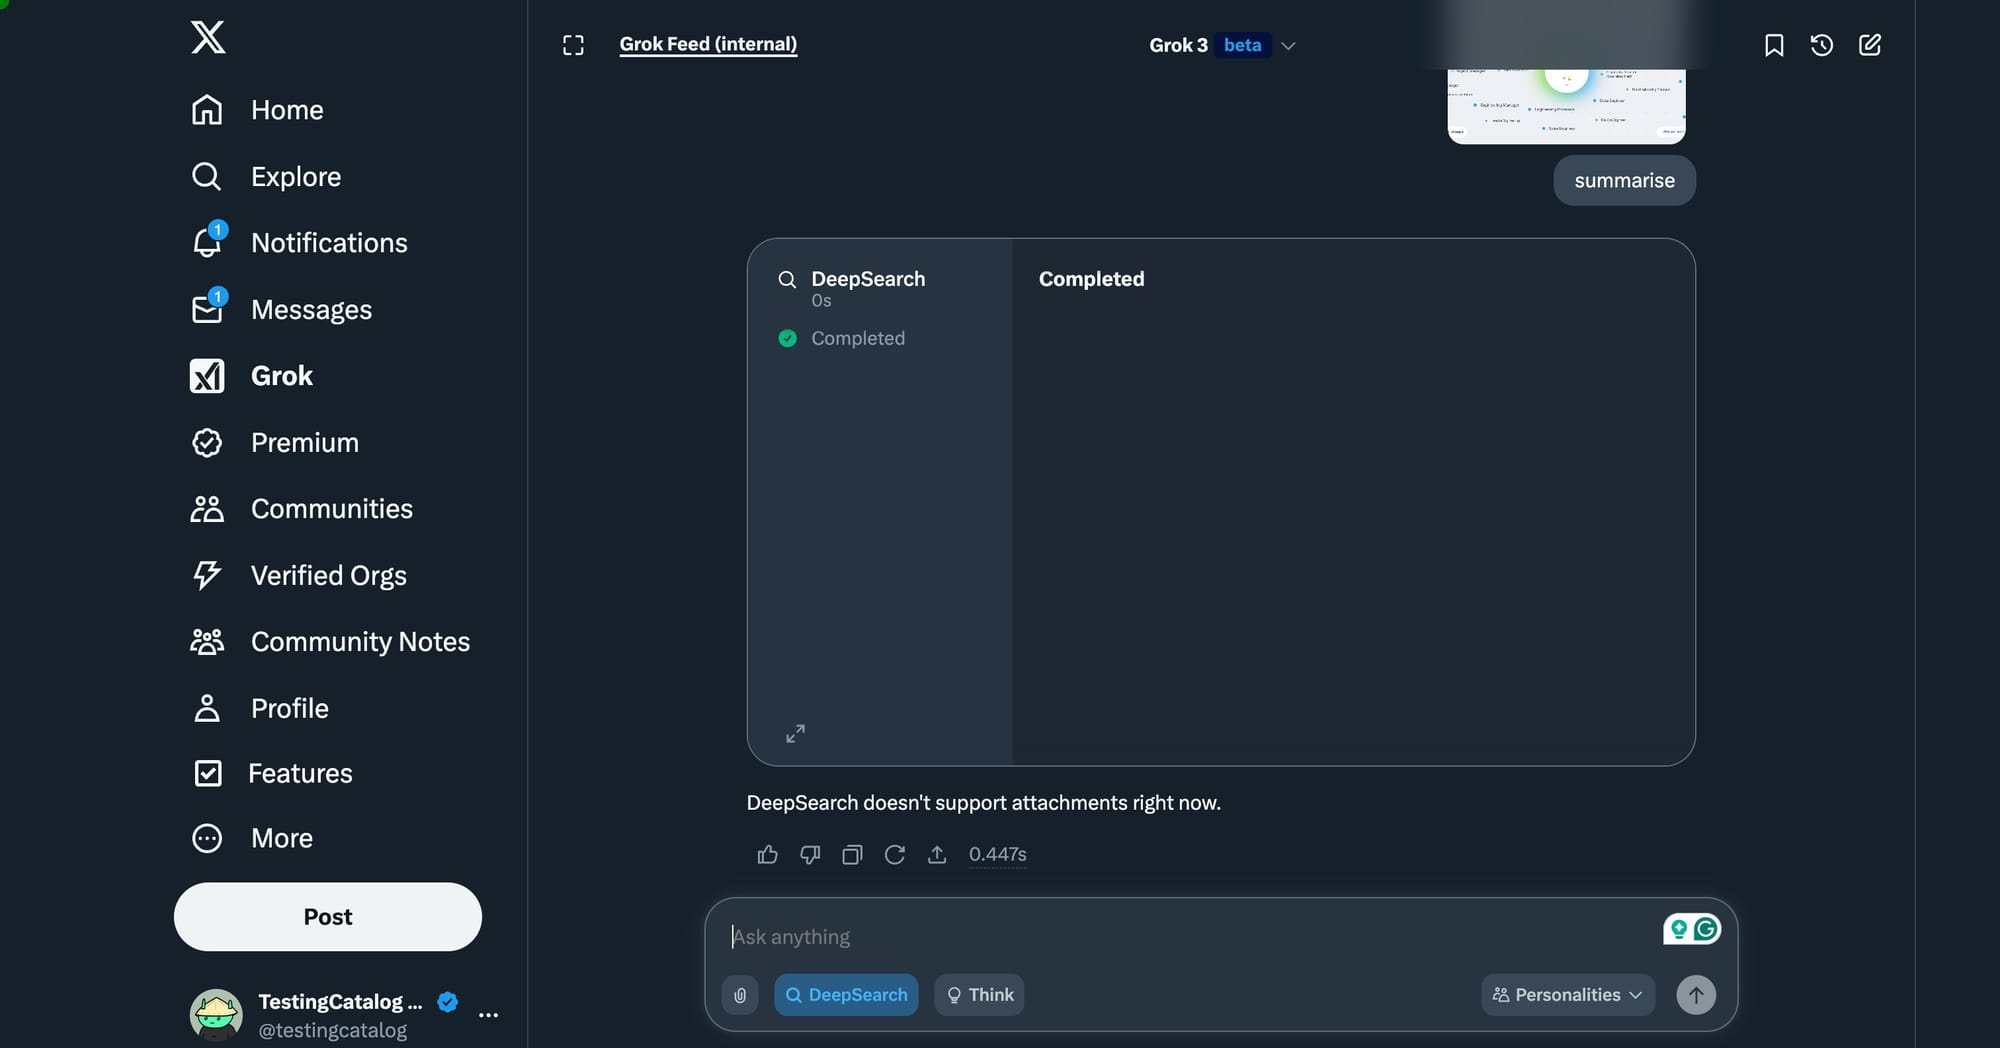
Task: Click the Post button
Action: click(x=328, y=917)
